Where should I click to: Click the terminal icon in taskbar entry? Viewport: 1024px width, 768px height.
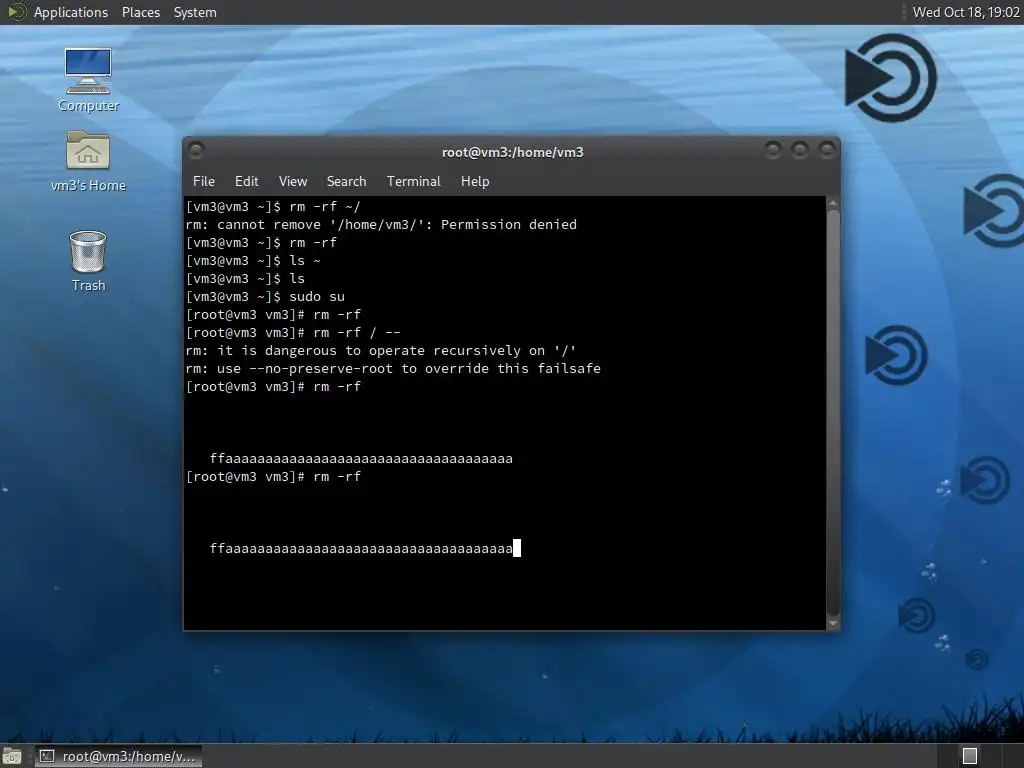point(47,756)
